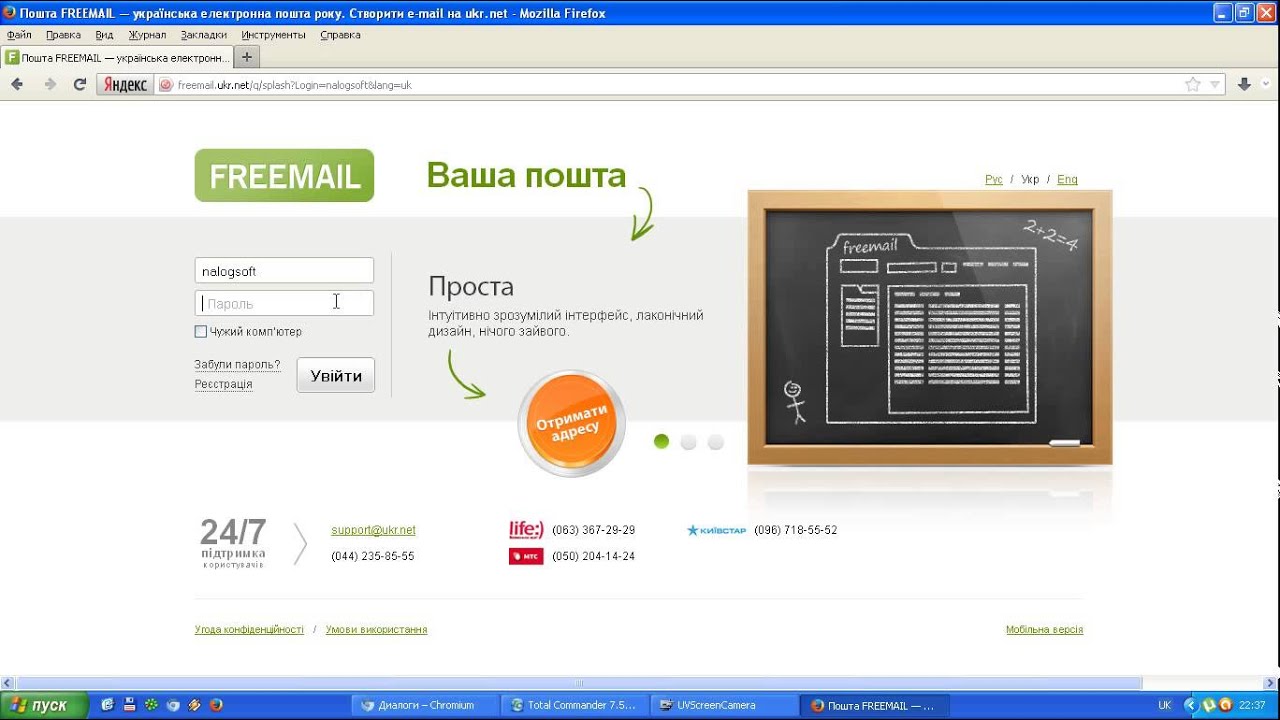Viewport: 1280px width, 720px height.
Task: Click the blackboard freemail illustration
Action: [930, 327]
